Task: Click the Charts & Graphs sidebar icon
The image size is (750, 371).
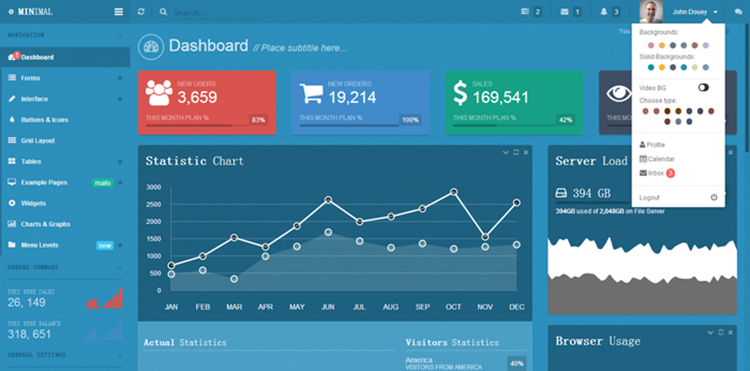Action: coord(12,224)
